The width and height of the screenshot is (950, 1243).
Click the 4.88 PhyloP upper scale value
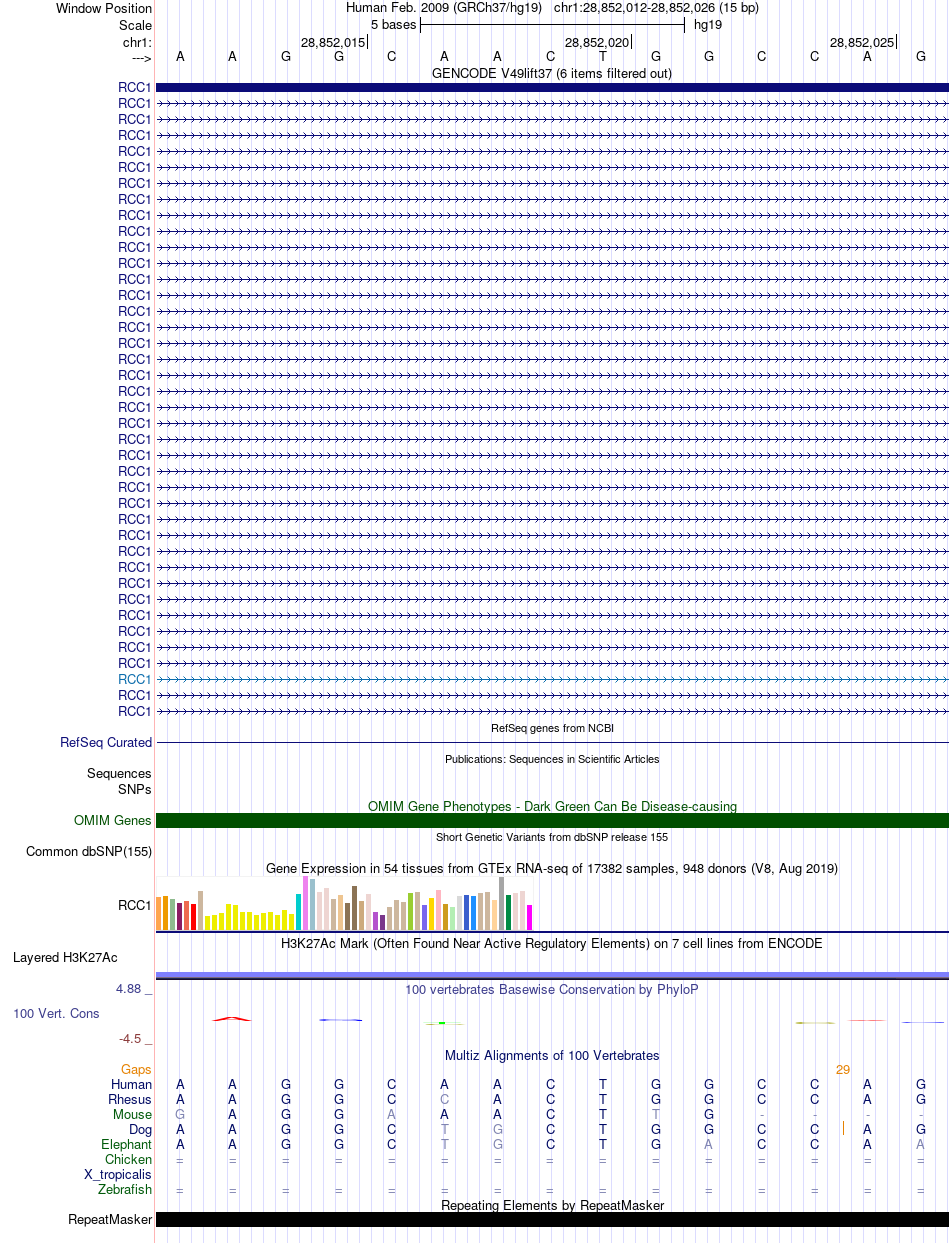coord(132,990)
